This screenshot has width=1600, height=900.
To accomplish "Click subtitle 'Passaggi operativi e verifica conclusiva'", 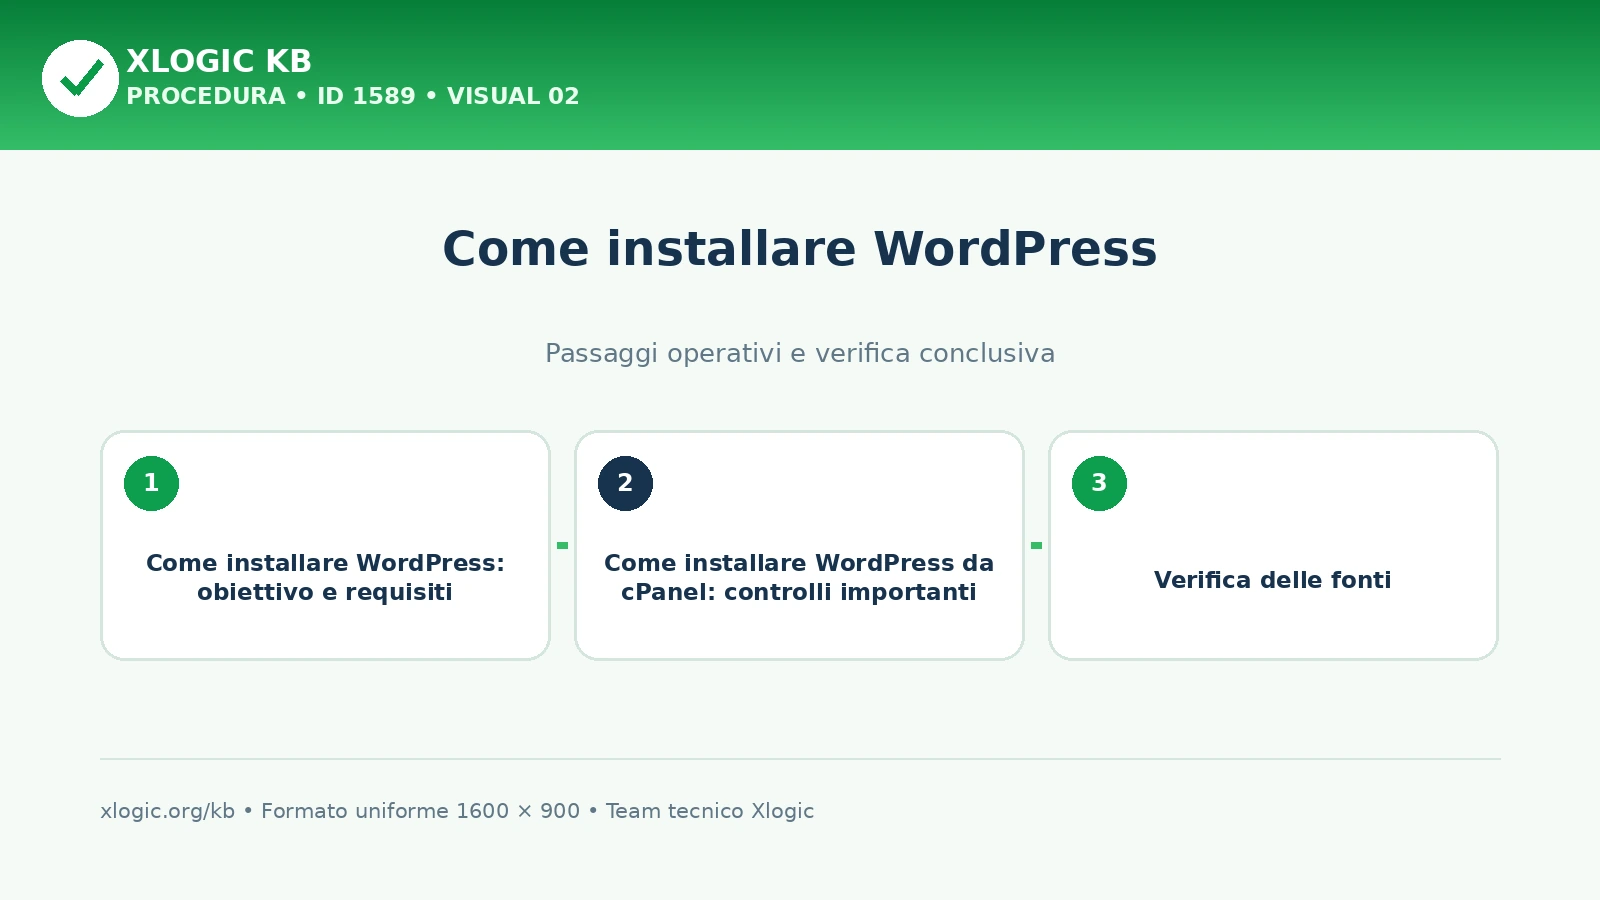I will coord(800,353).
